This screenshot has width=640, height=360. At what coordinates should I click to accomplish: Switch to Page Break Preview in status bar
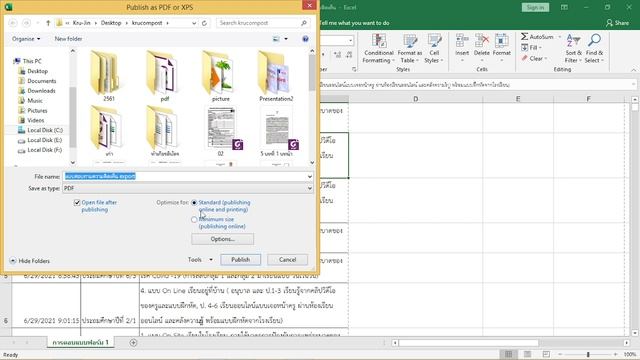point(546,354)
